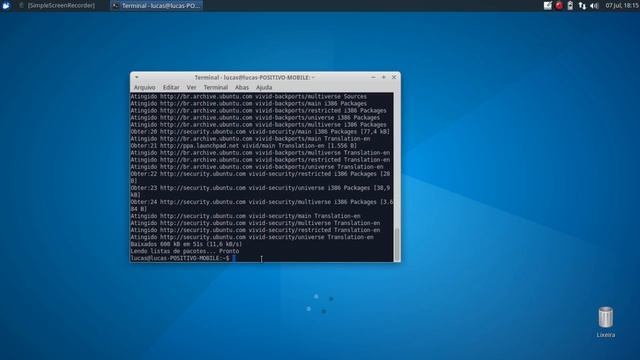Open the battery power indicator

pyautogui.click(x=570, y=5)
